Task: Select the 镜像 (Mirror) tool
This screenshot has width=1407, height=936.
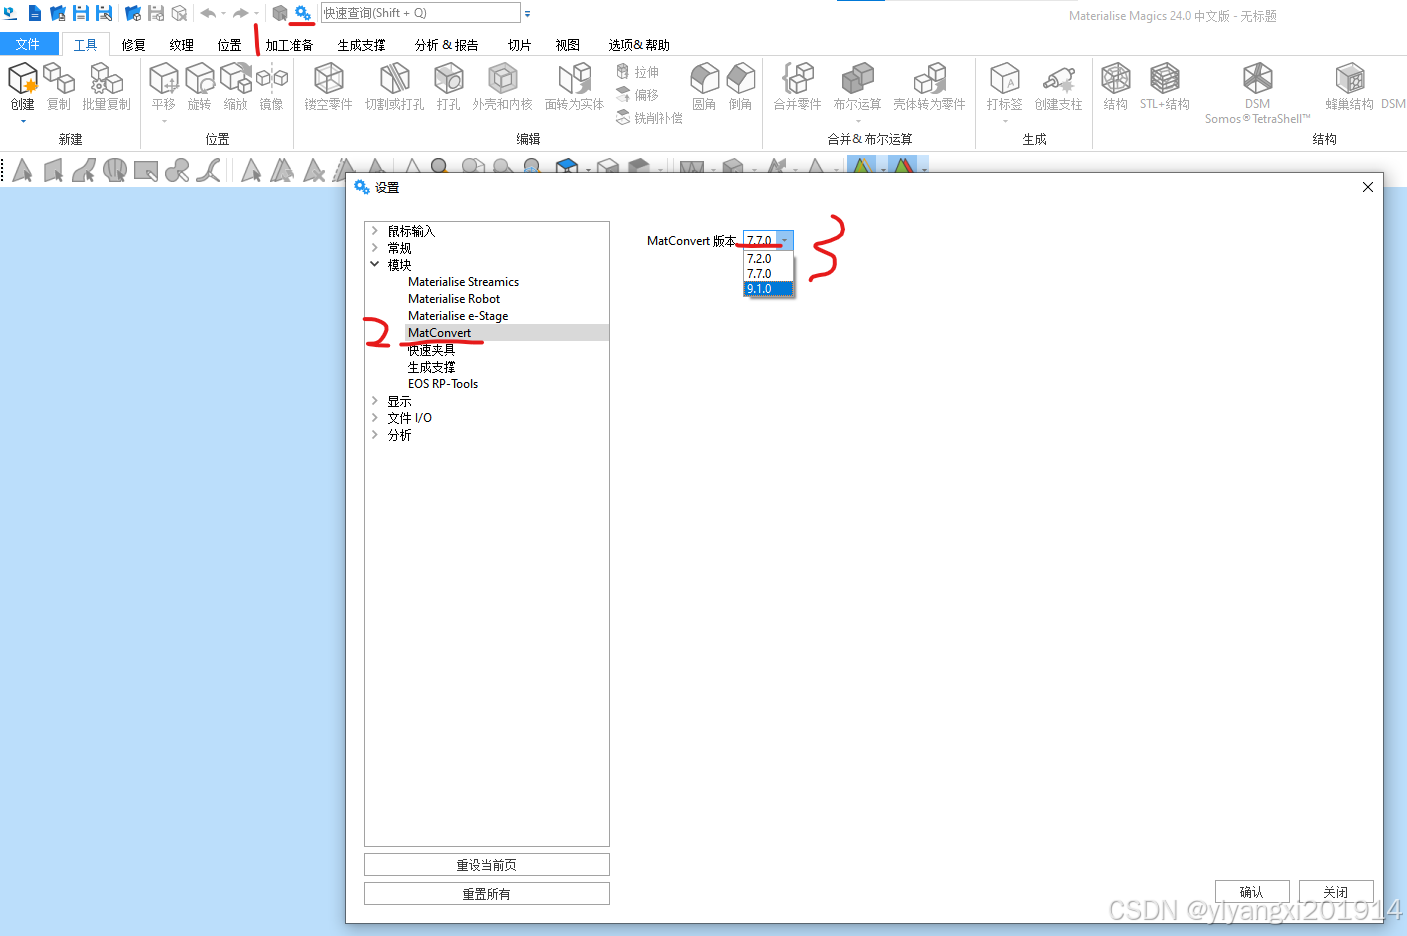Action: [x=272, y=79]
